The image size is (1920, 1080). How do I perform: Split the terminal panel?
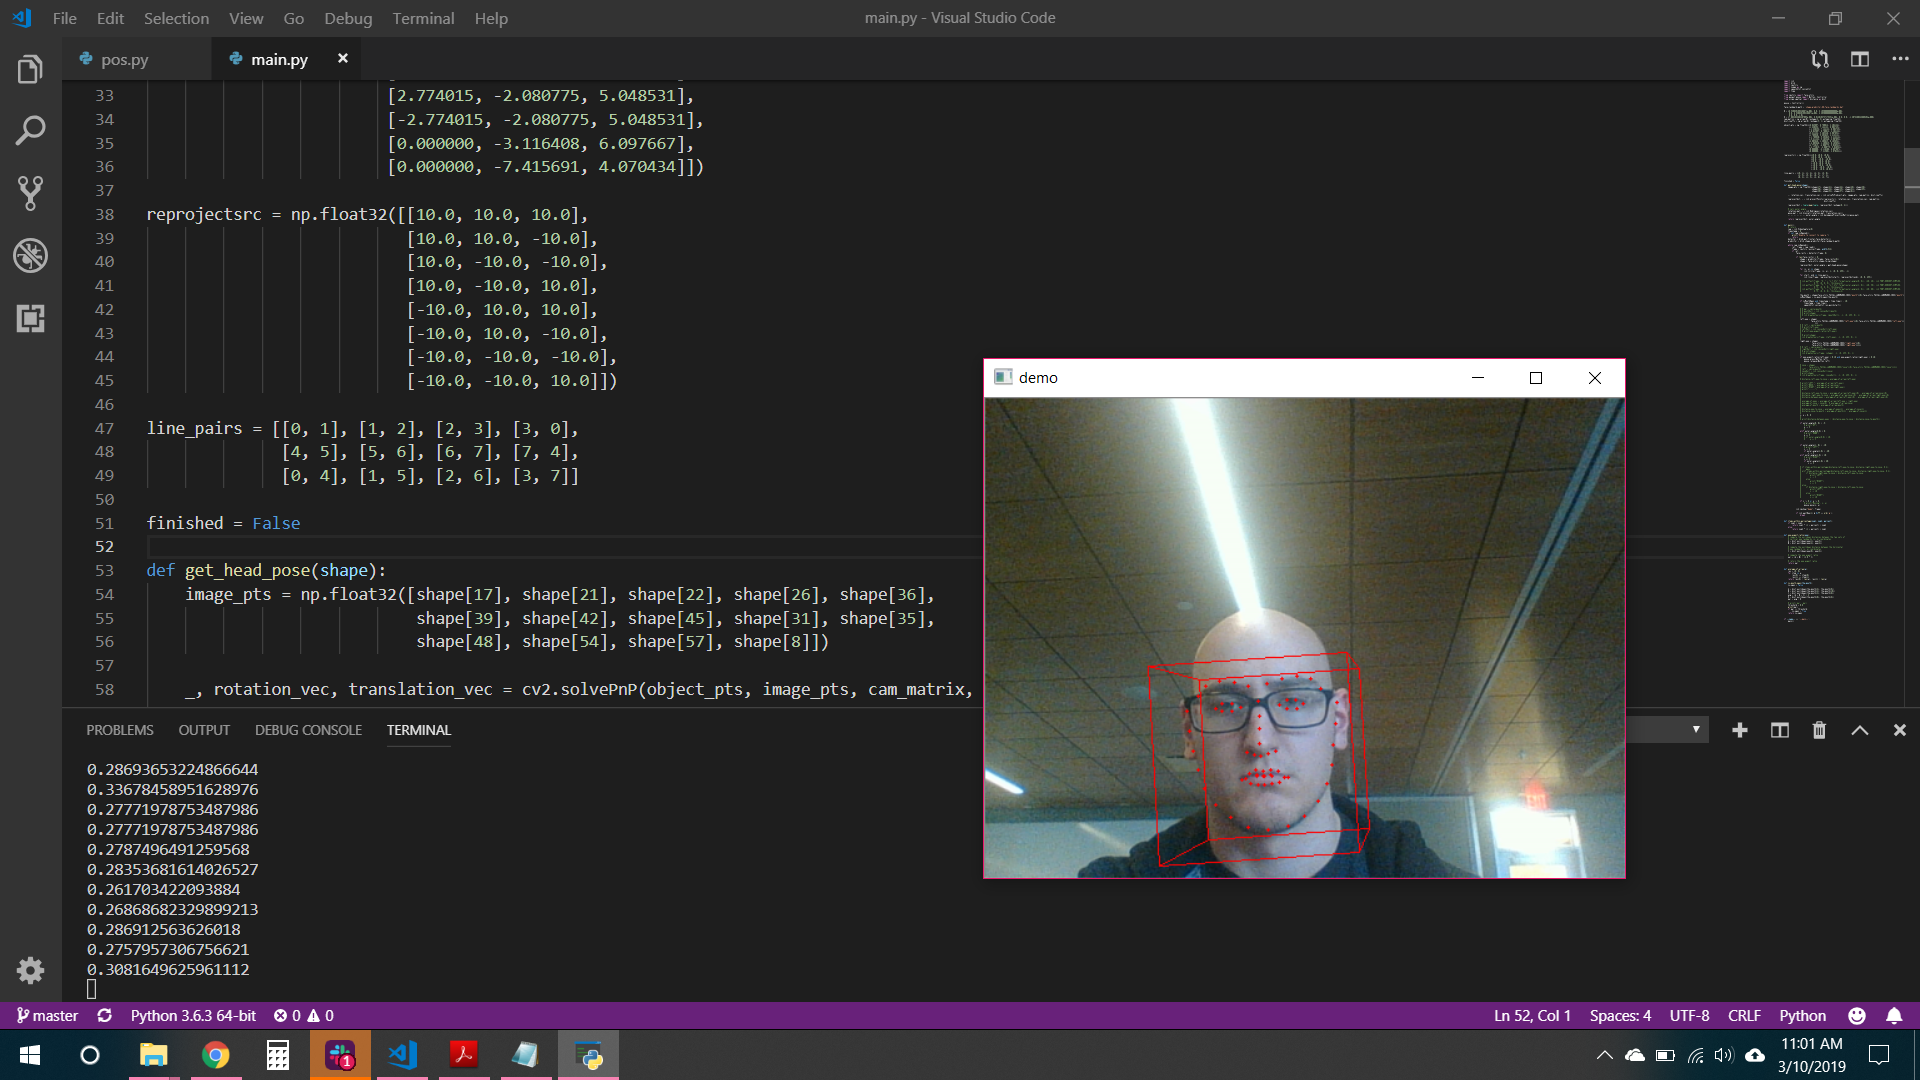[1780, 730]
